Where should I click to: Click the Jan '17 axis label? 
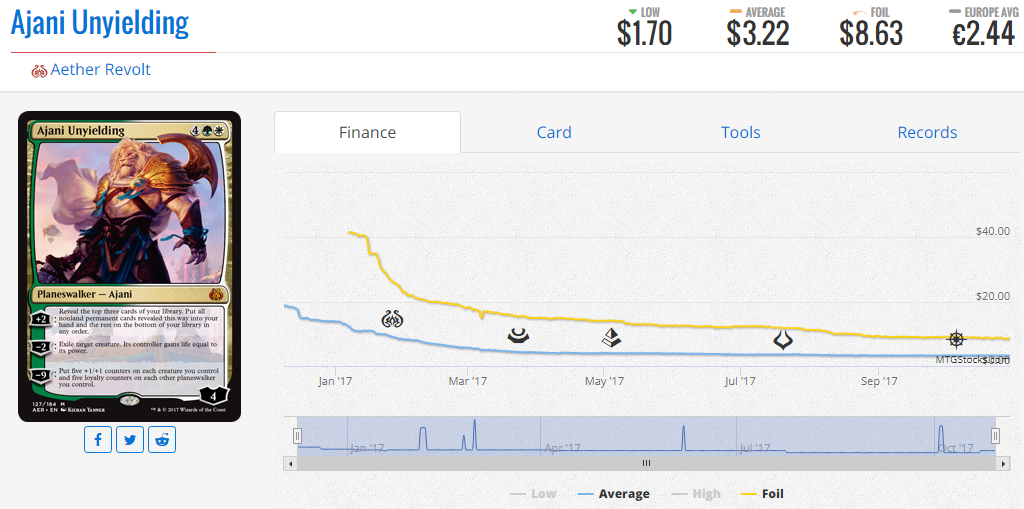tap(334, 381)
